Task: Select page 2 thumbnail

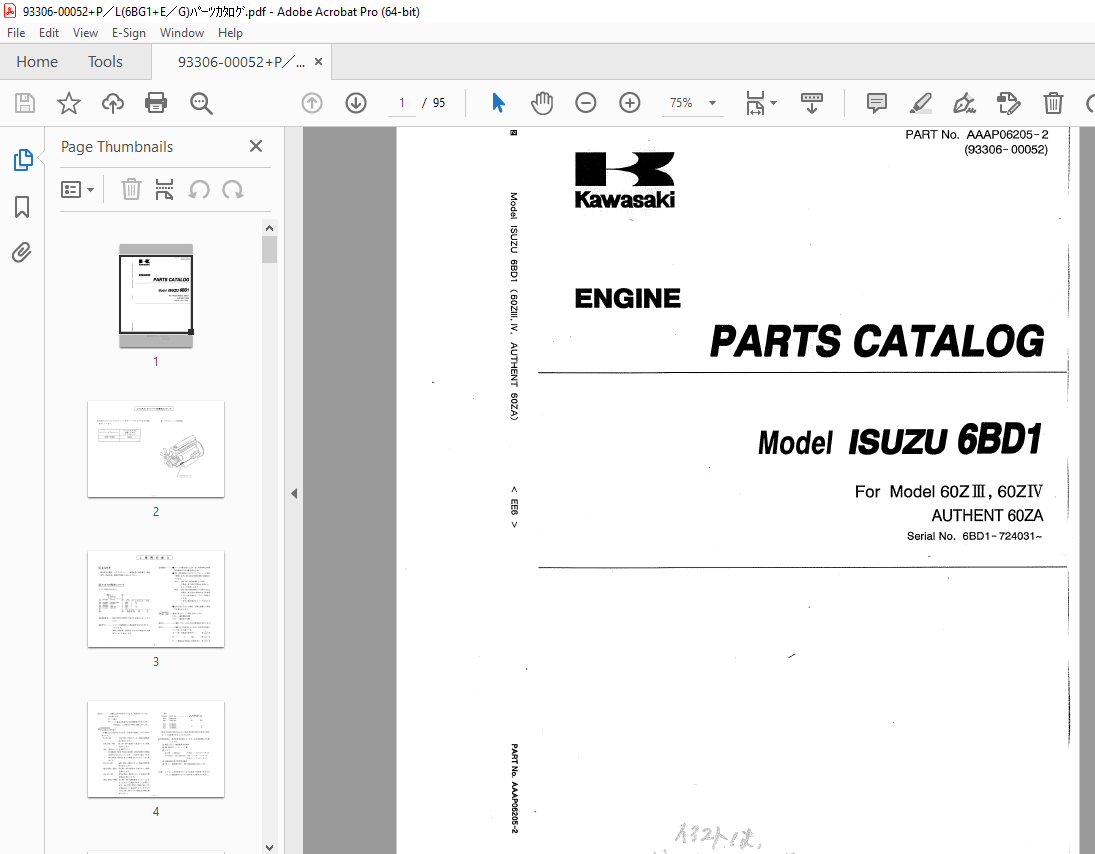Action: [x=156, y=449]
